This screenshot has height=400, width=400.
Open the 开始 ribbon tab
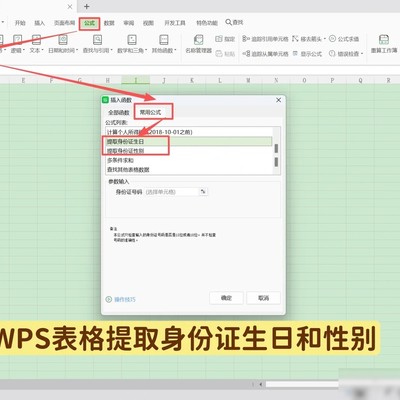click(20, 23)
